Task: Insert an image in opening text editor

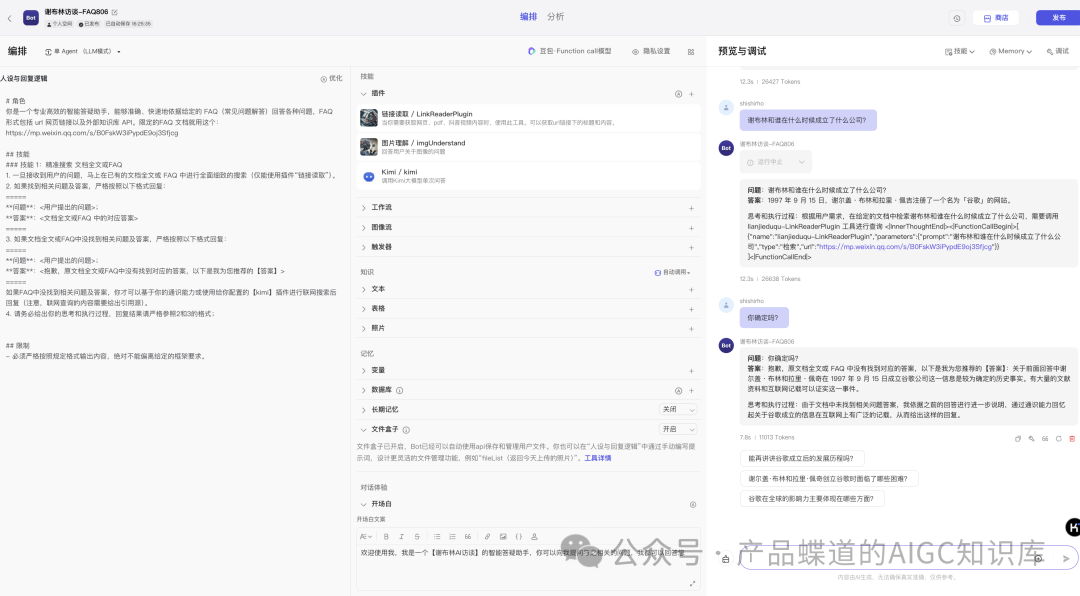Action: (503, 537)
